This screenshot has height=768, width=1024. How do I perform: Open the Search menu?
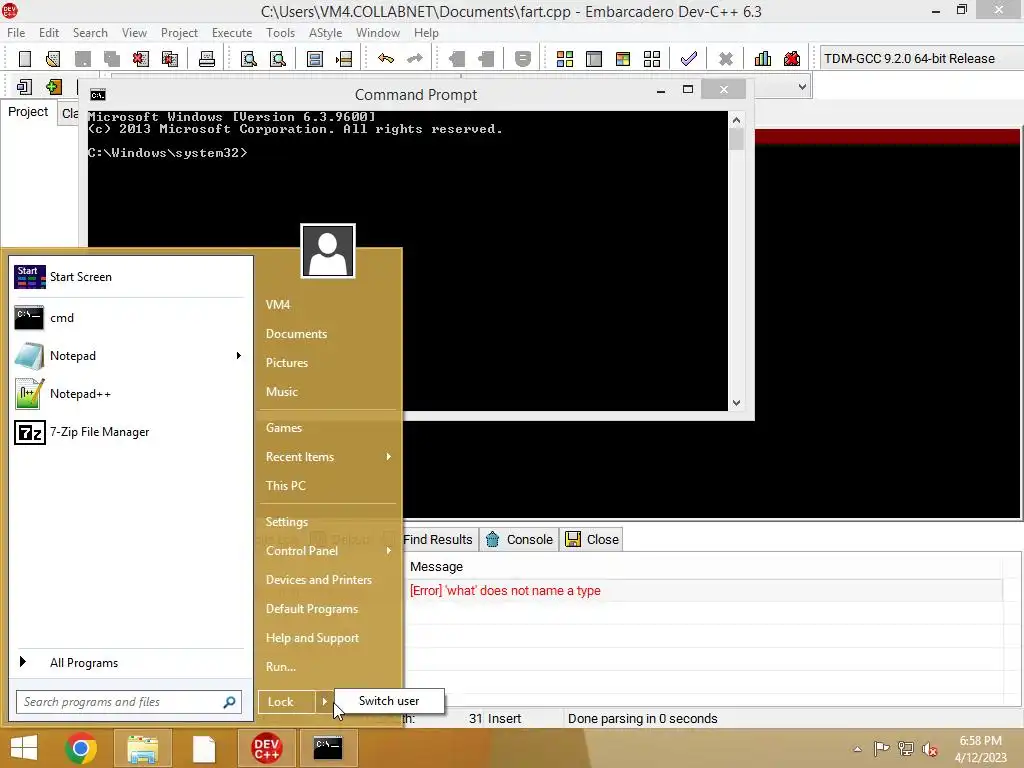coord(90,33)
